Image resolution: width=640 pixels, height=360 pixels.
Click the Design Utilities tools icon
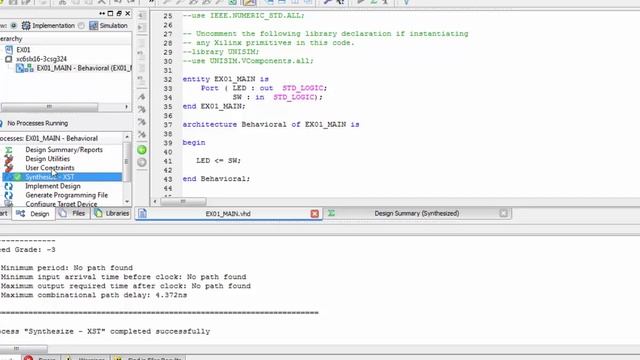click(9, 159)
